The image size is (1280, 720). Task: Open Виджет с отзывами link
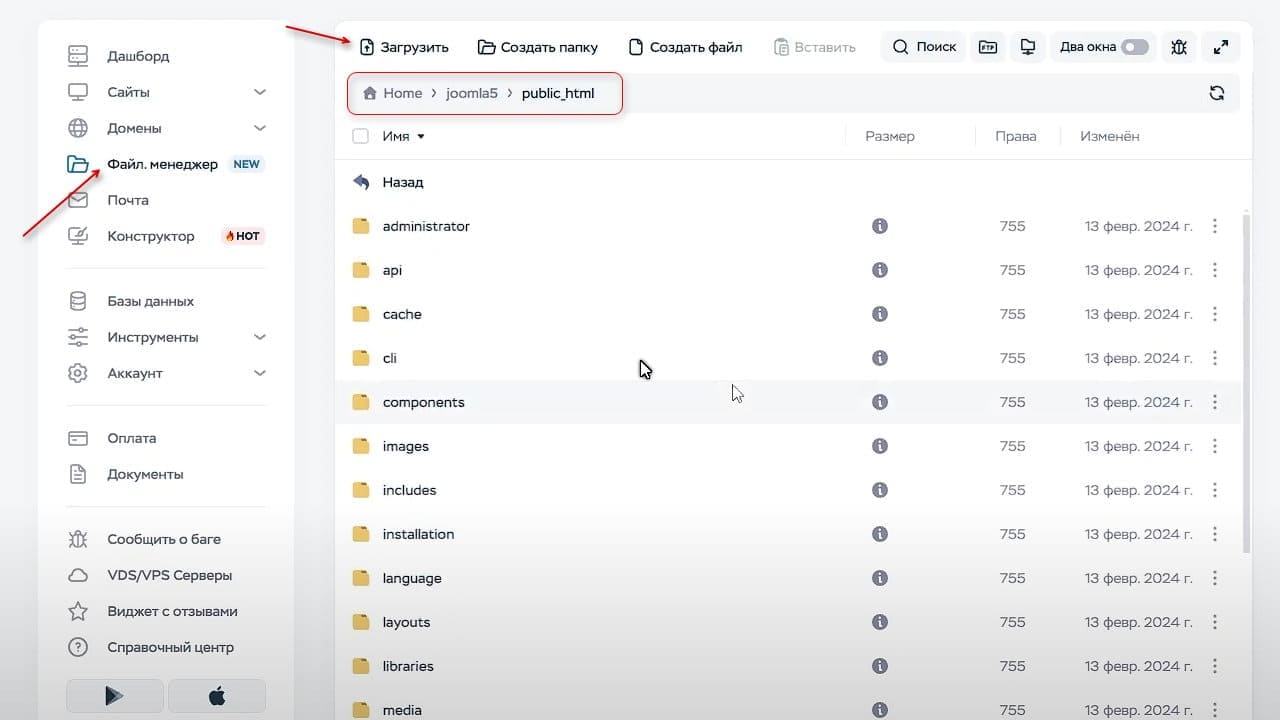tap(172, 611)
